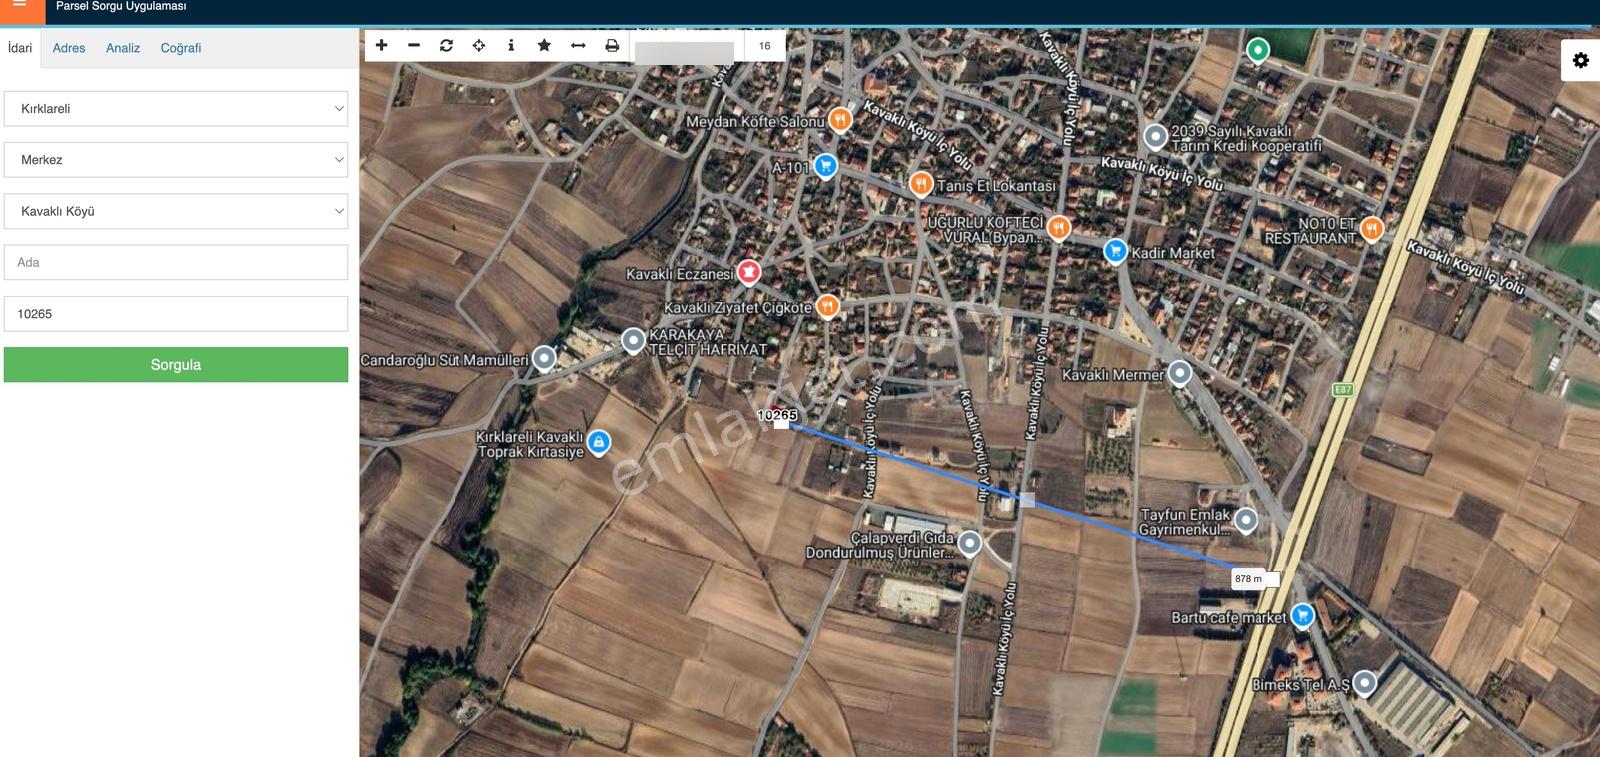Zoom out with the minus tool
Screen dimensions: 1600x757
[x=414, y=45]
